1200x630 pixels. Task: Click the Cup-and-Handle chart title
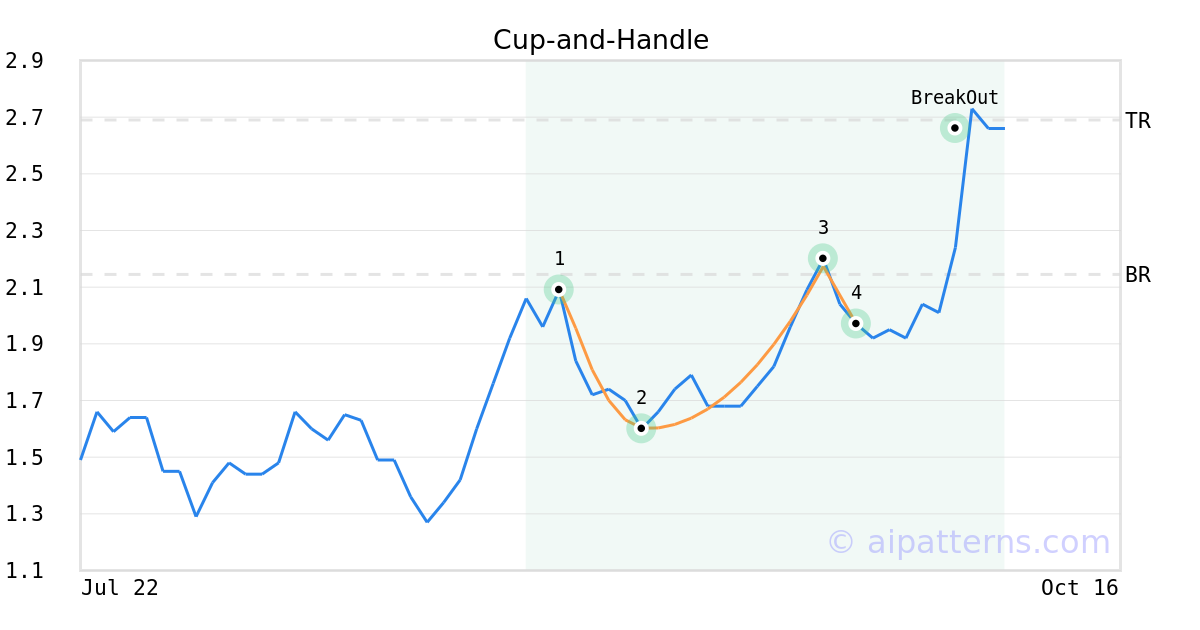600,40
